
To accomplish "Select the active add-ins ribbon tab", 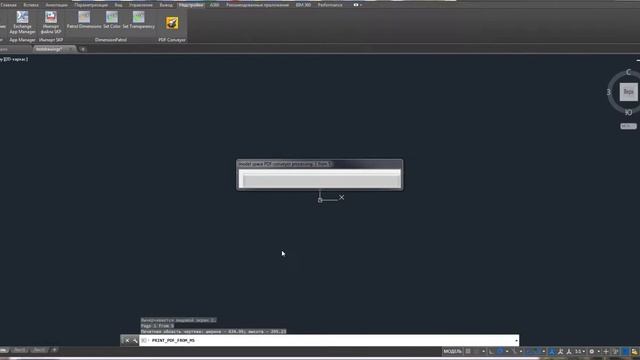I will click(x=191, y=5).
